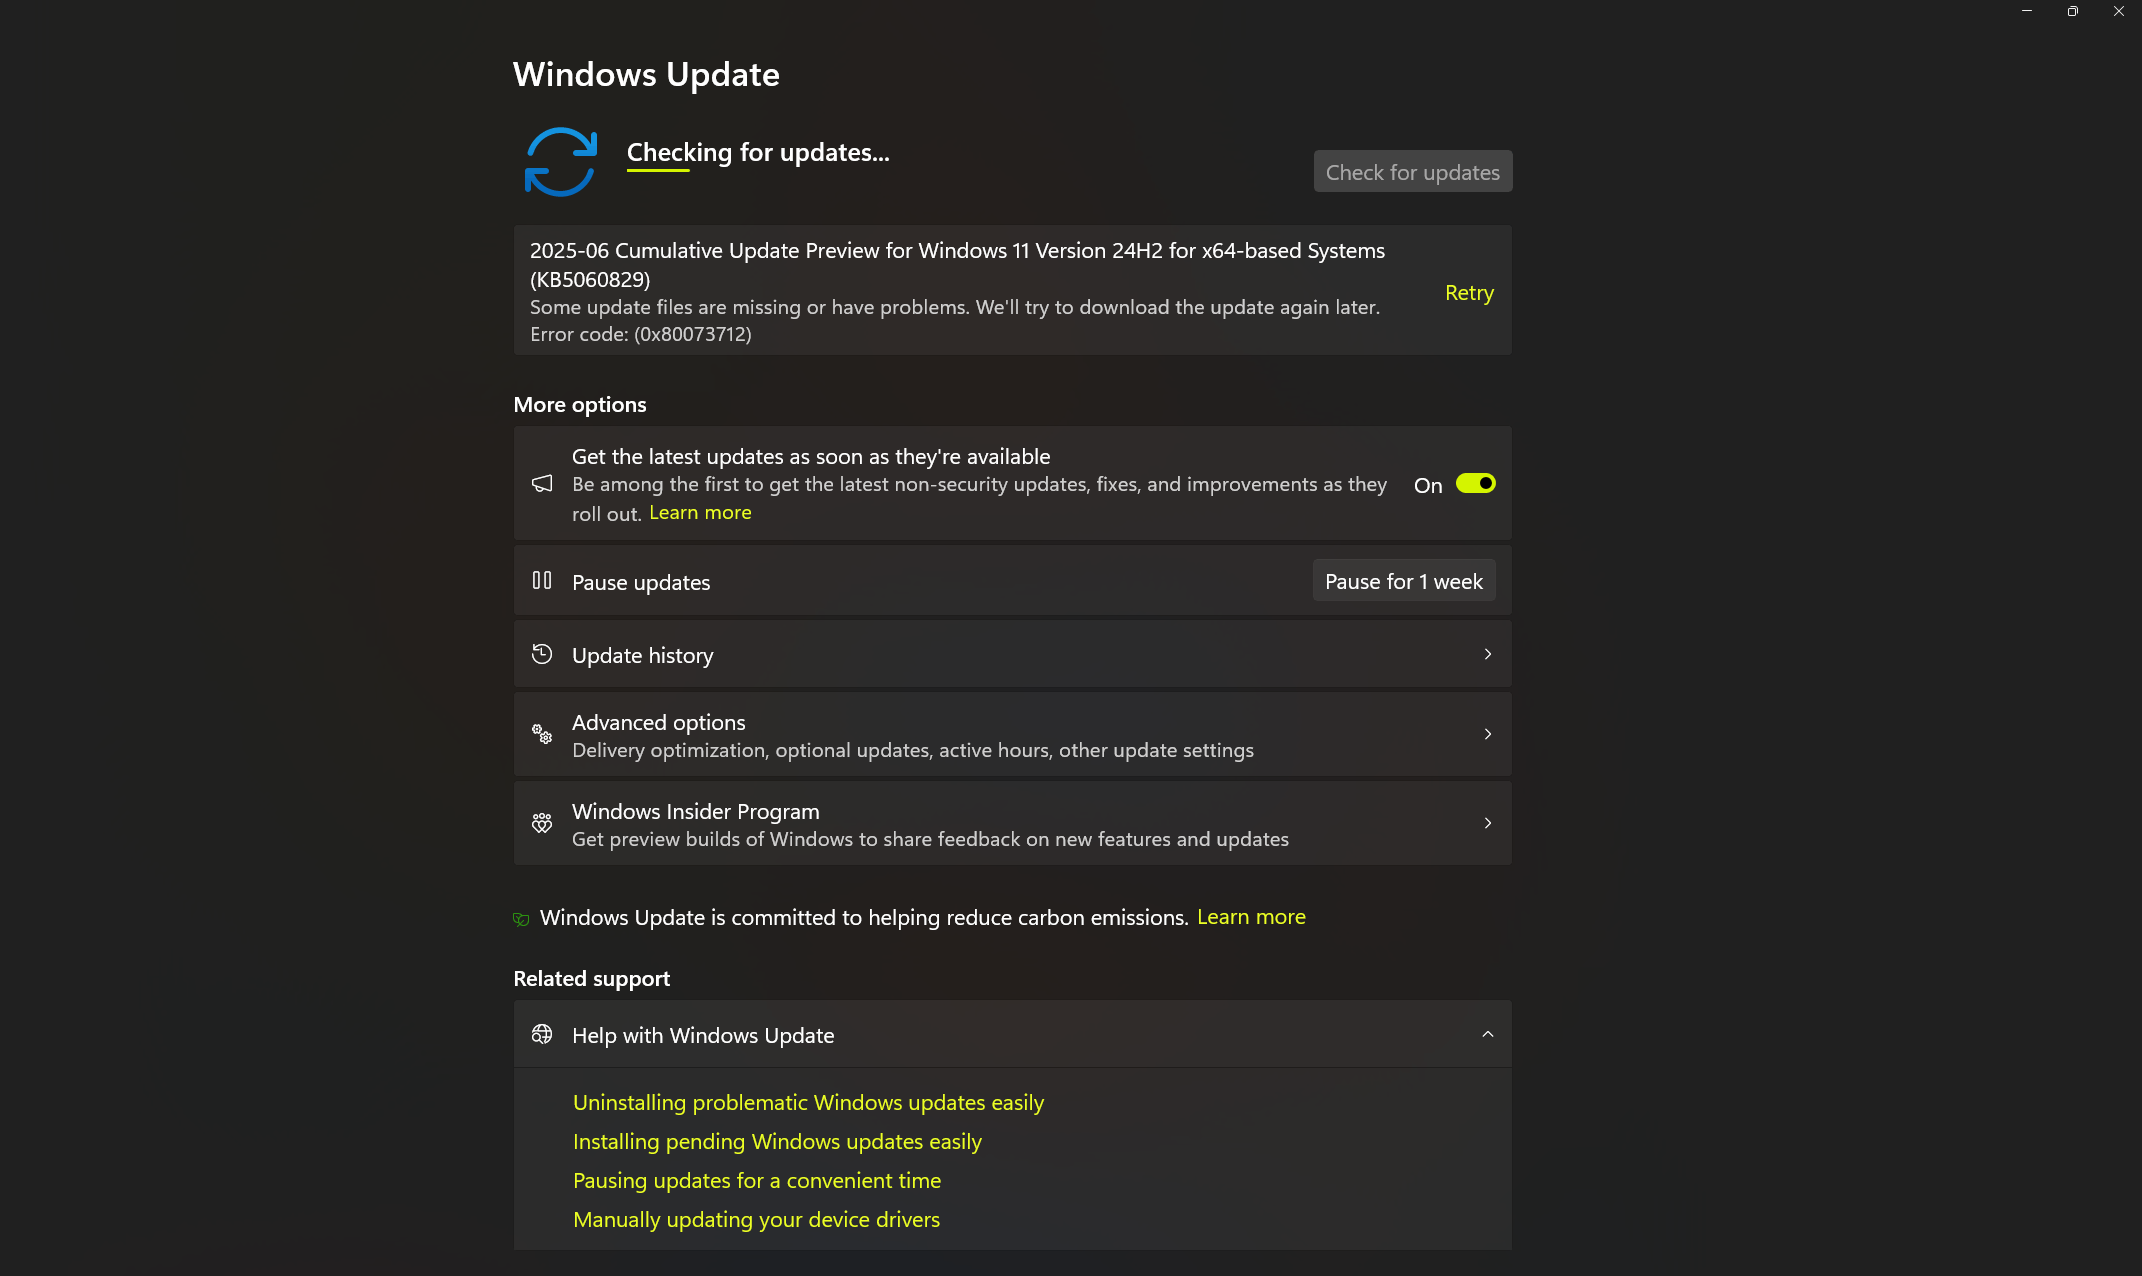This screenshot has width=2142, height=1276.
Task: Retry the failed KB5060829 update
Action: [x=1468, y=292]
